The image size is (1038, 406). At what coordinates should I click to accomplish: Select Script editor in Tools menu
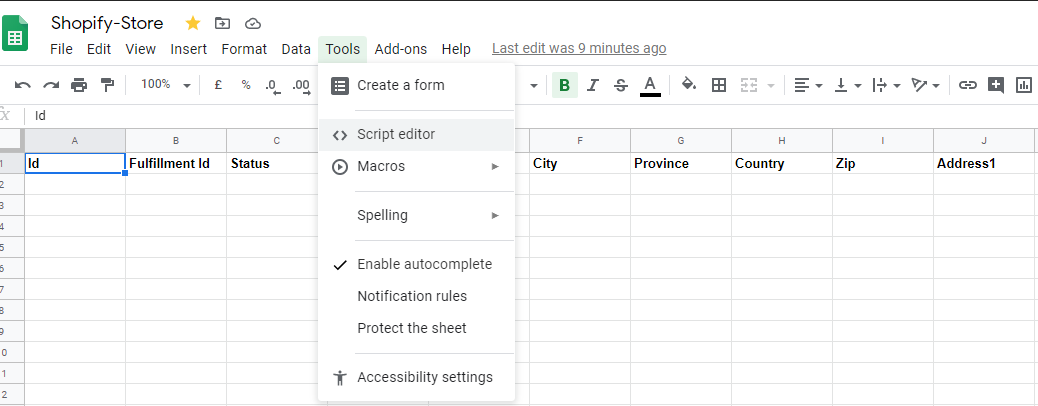[416, 134]
